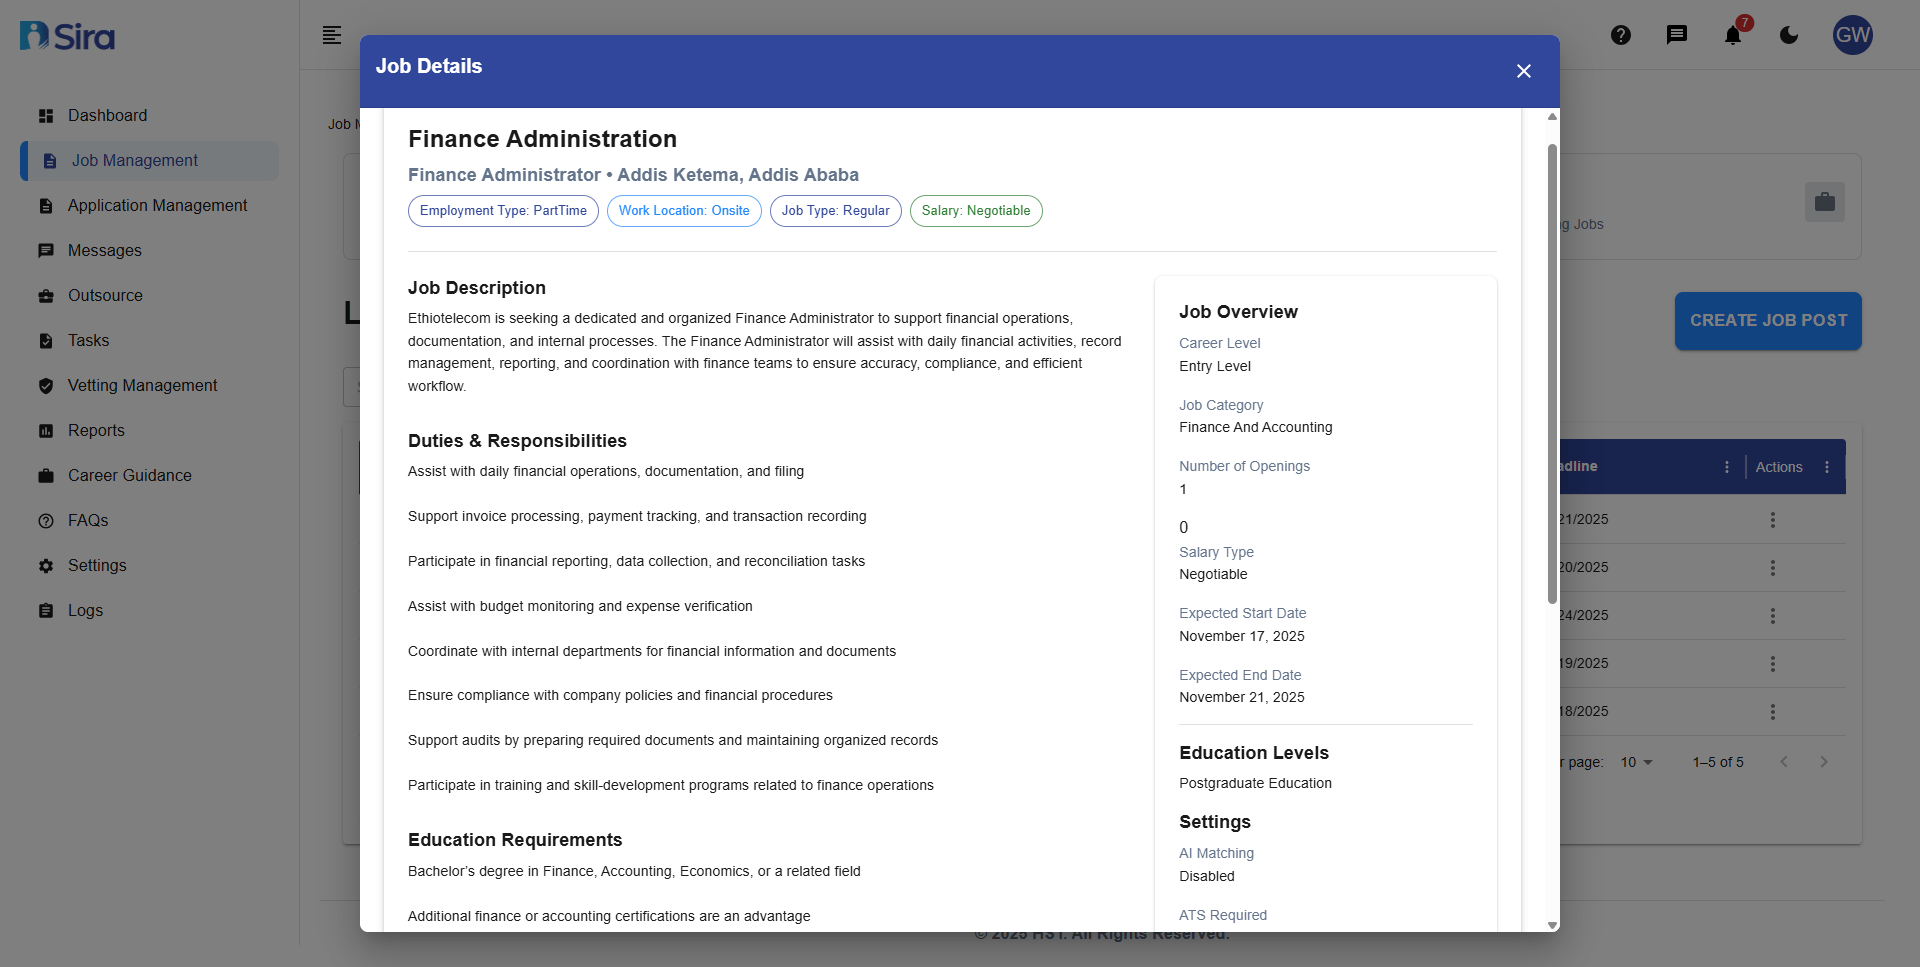
Task: Click the briefcase icon on the jobs card
Action: click(1825, 201)
